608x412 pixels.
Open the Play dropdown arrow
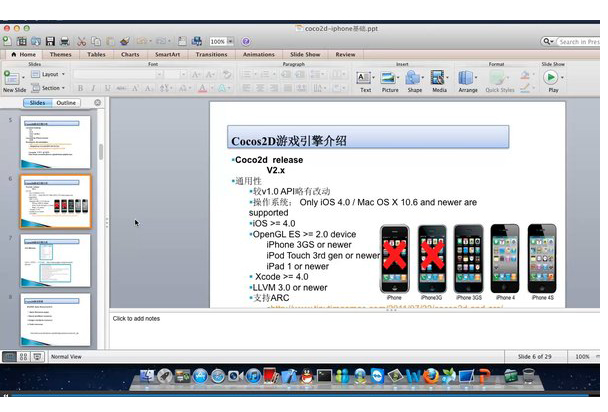click(562, 78)
